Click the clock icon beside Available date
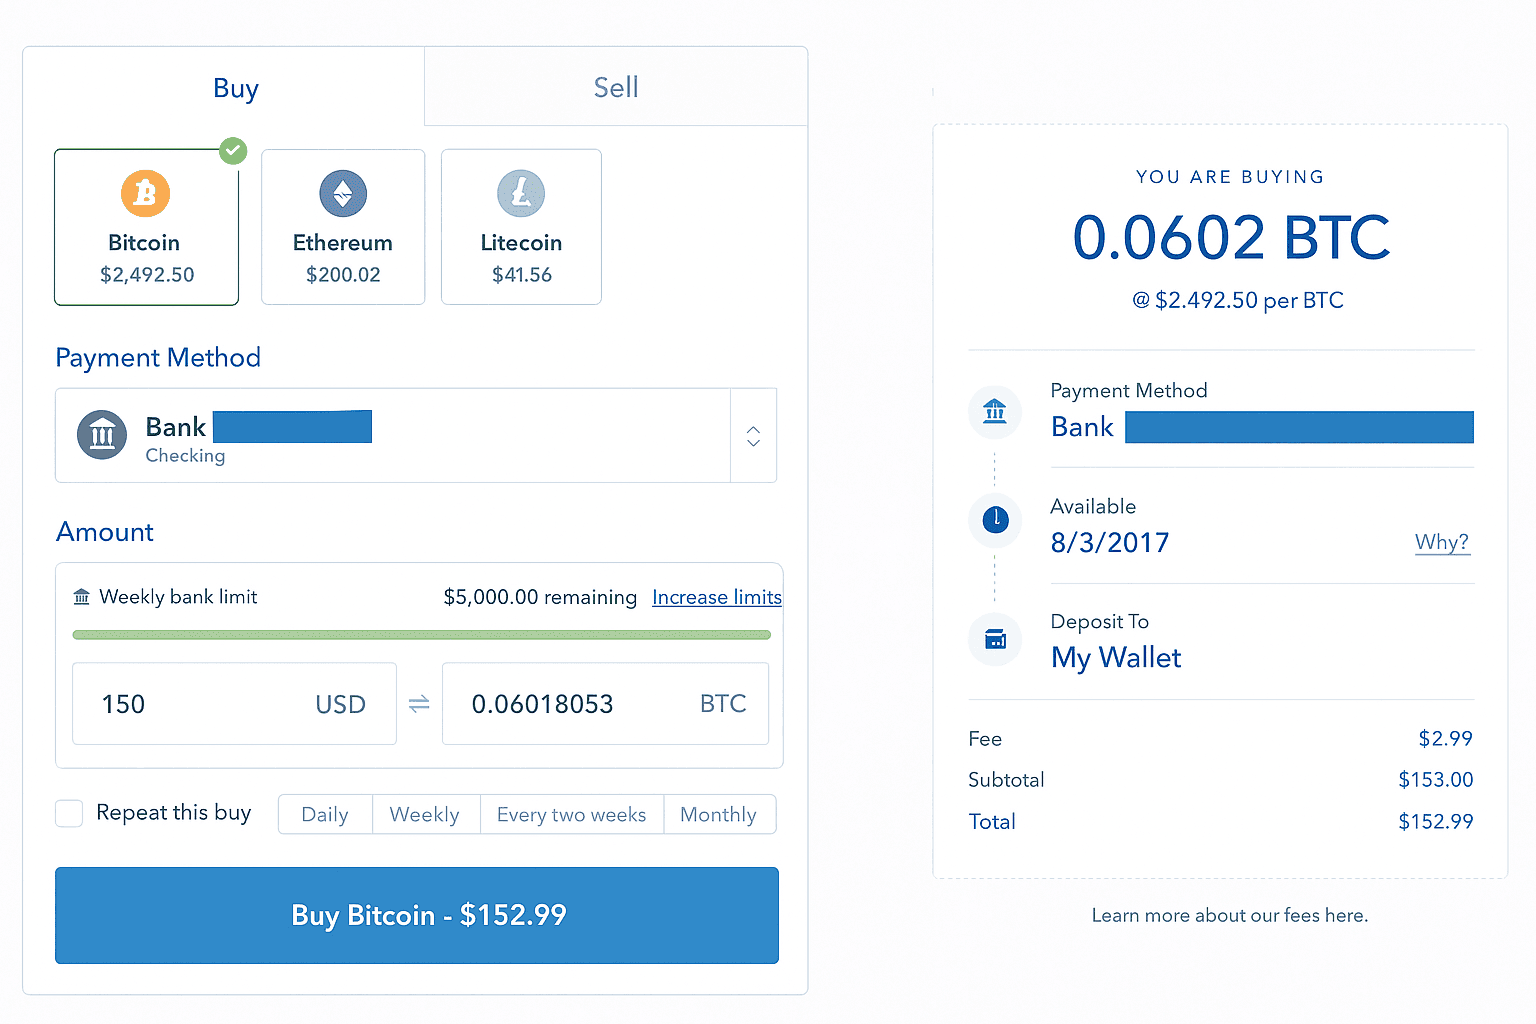The image size is (1536, 1024). coord(995,519)
